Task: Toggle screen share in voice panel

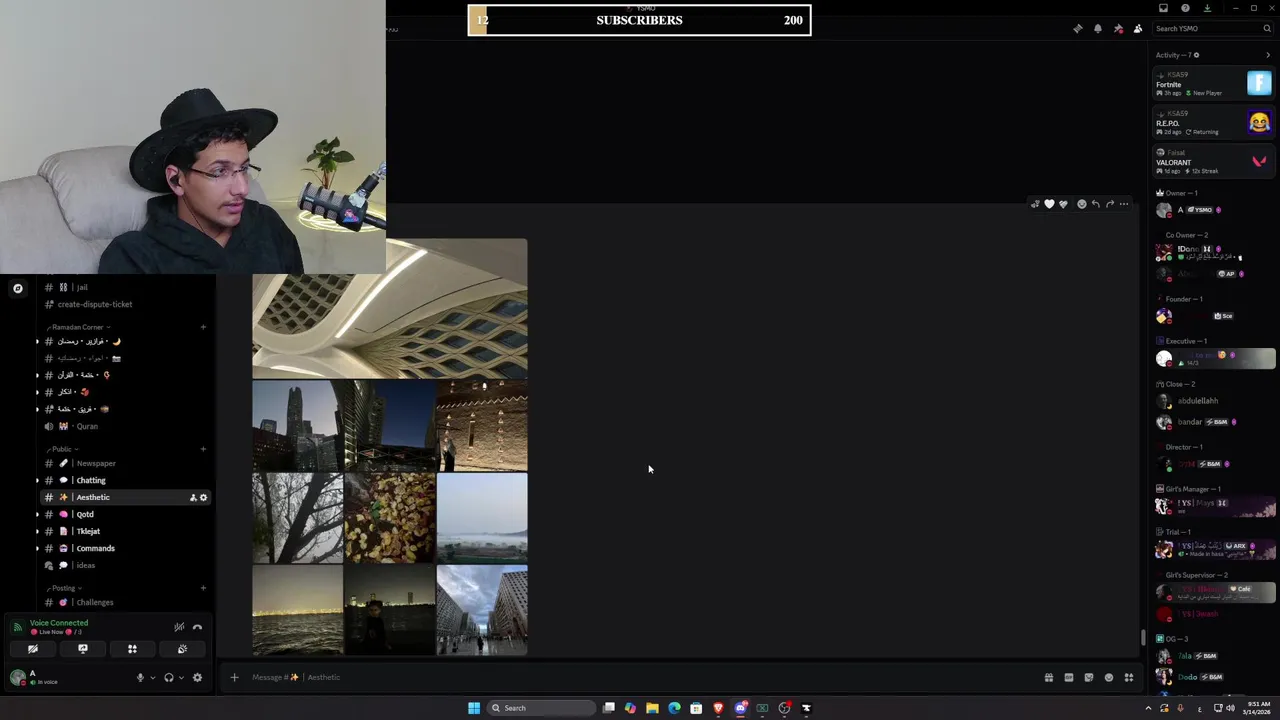Action: pyautogui.click(x=83, y=649)
